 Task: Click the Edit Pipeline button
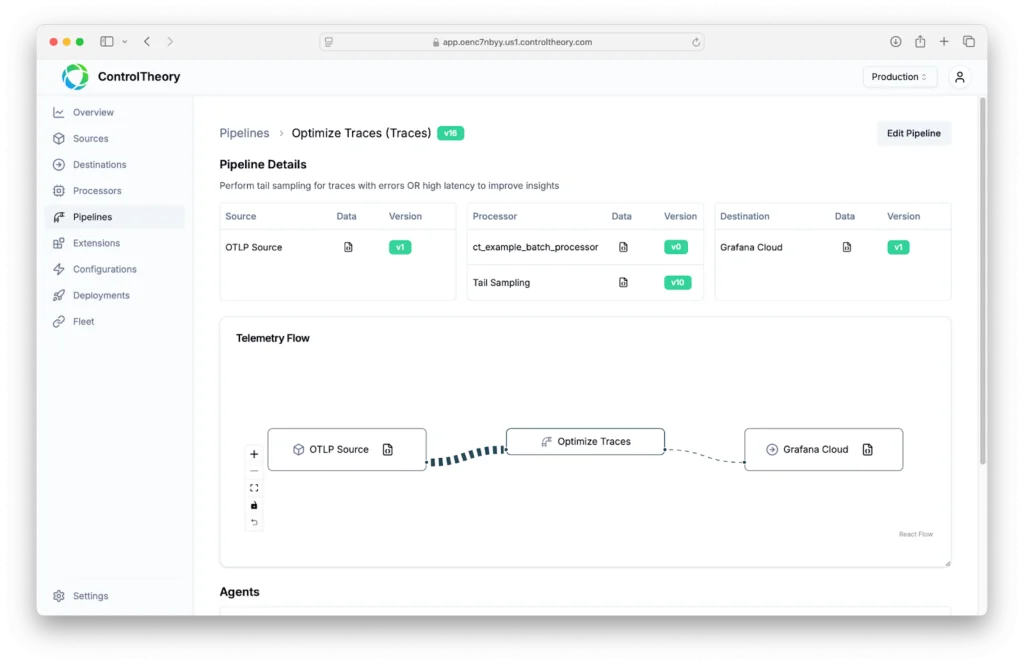tap(913, 133)
